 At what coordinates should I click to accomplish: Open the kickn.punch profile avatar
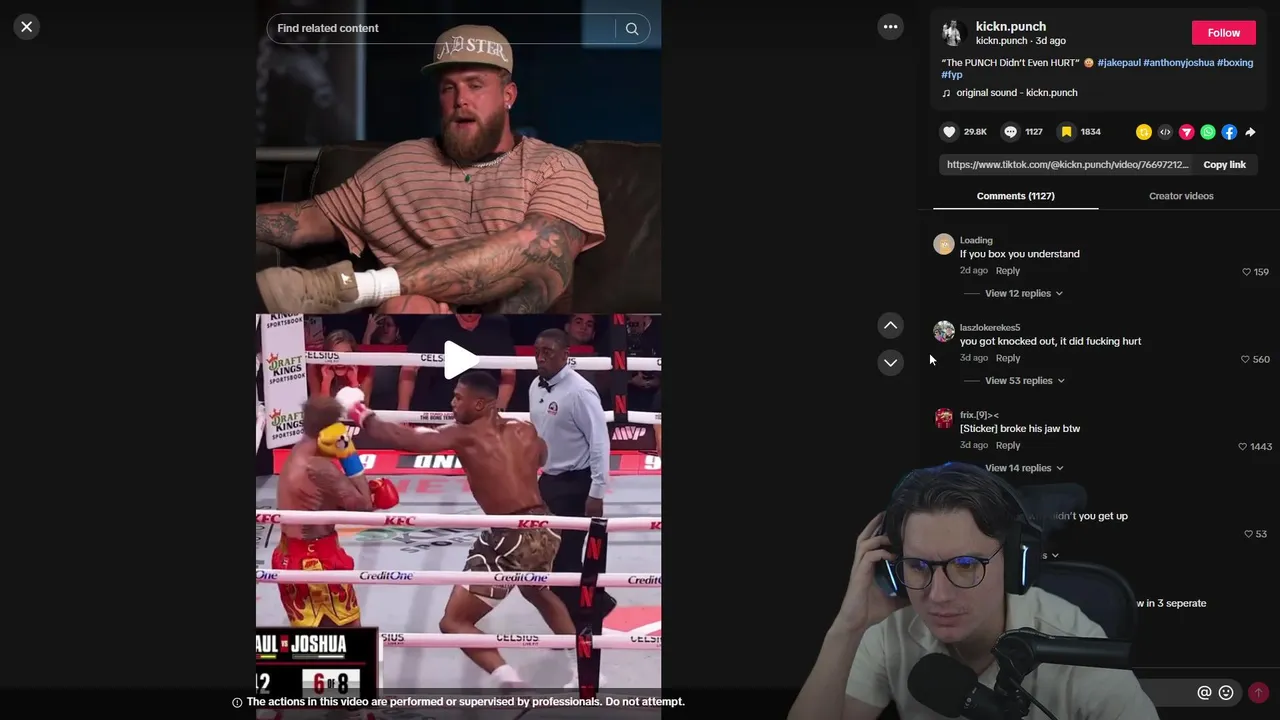952,33
